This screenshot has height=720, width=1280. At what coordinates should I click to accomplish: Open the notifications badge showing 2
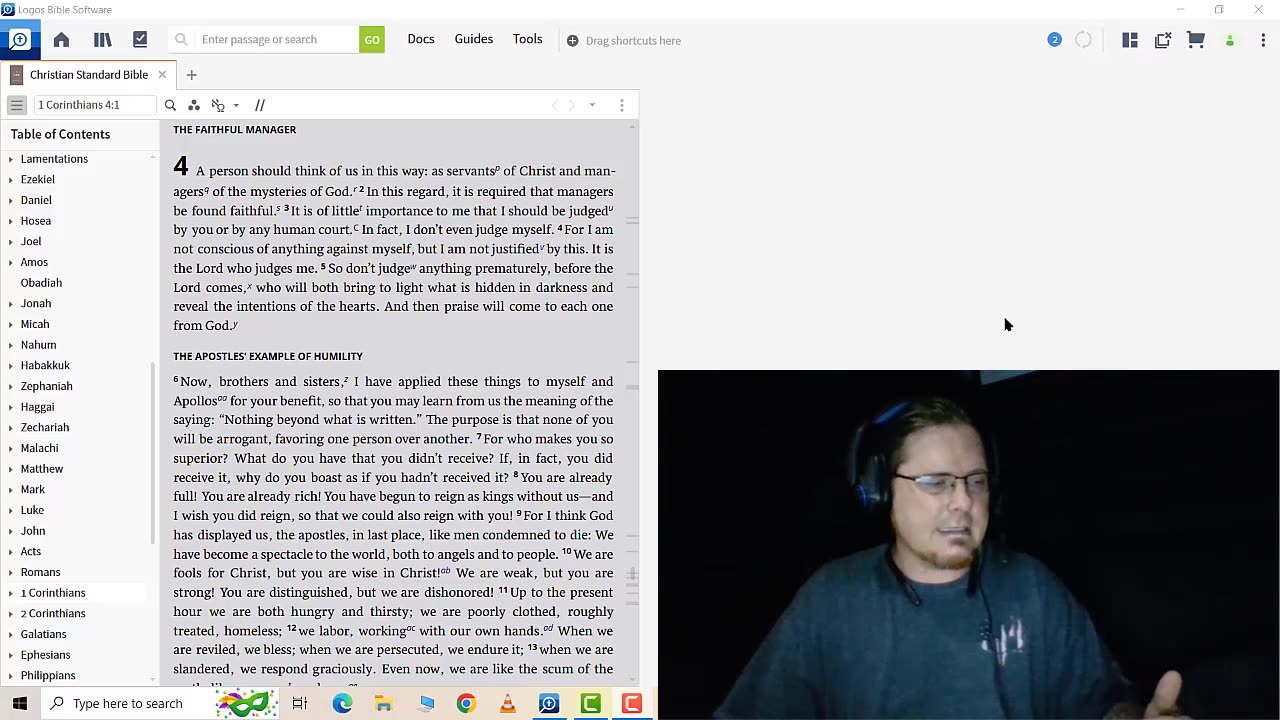click(x=1054, y=40)
